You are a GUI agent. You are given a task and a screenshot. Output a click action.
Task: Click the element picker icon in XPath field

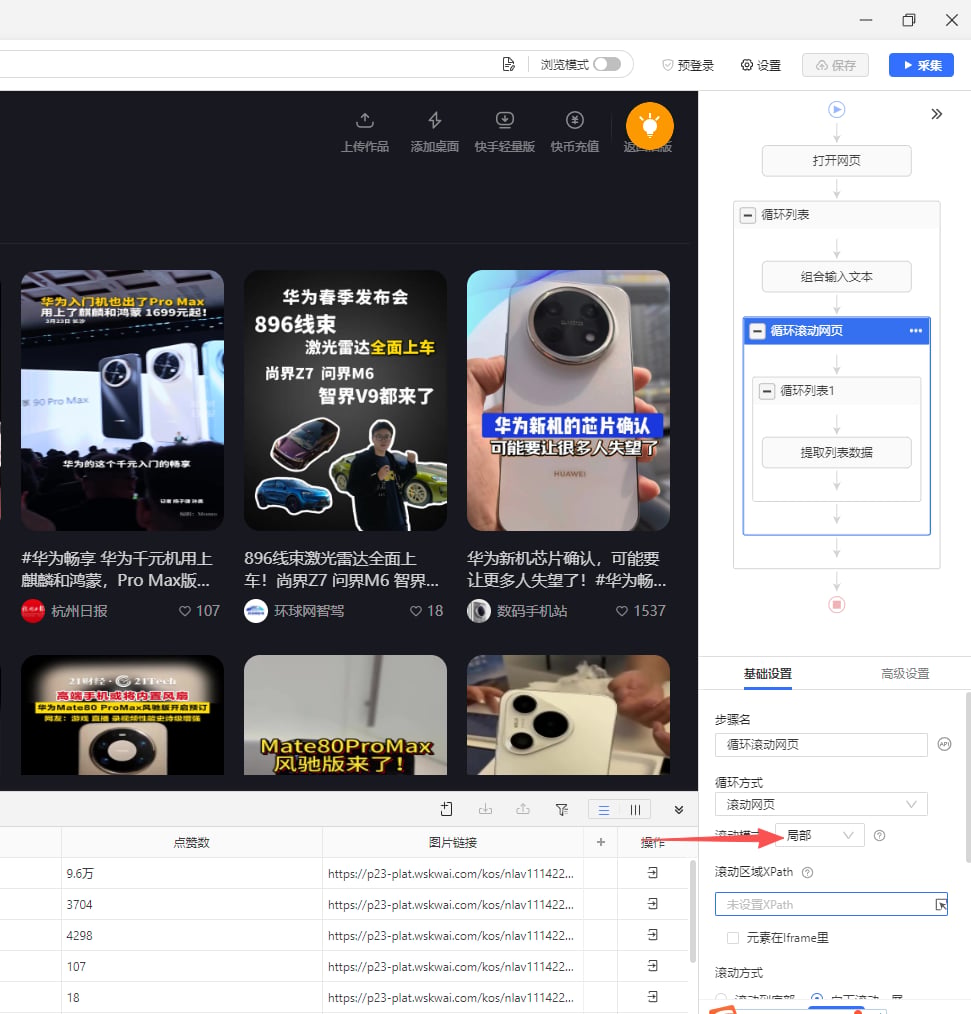point(941,905)
